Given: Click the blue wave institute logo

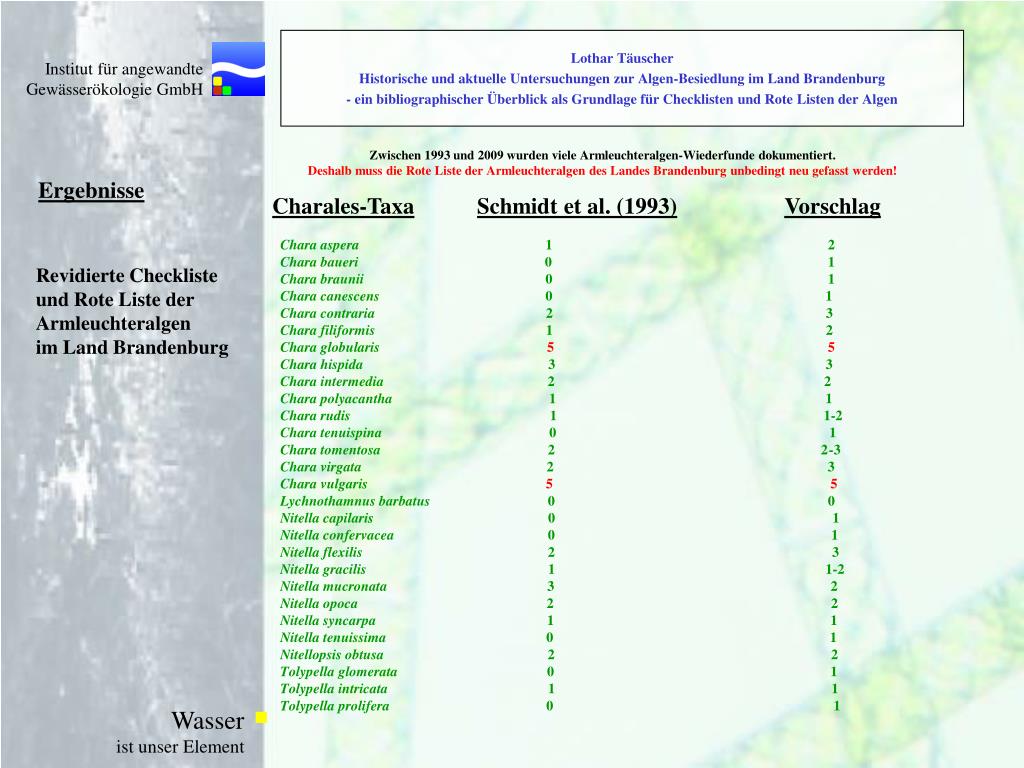Looking at the screenshot, I should [x=238, y=69].
